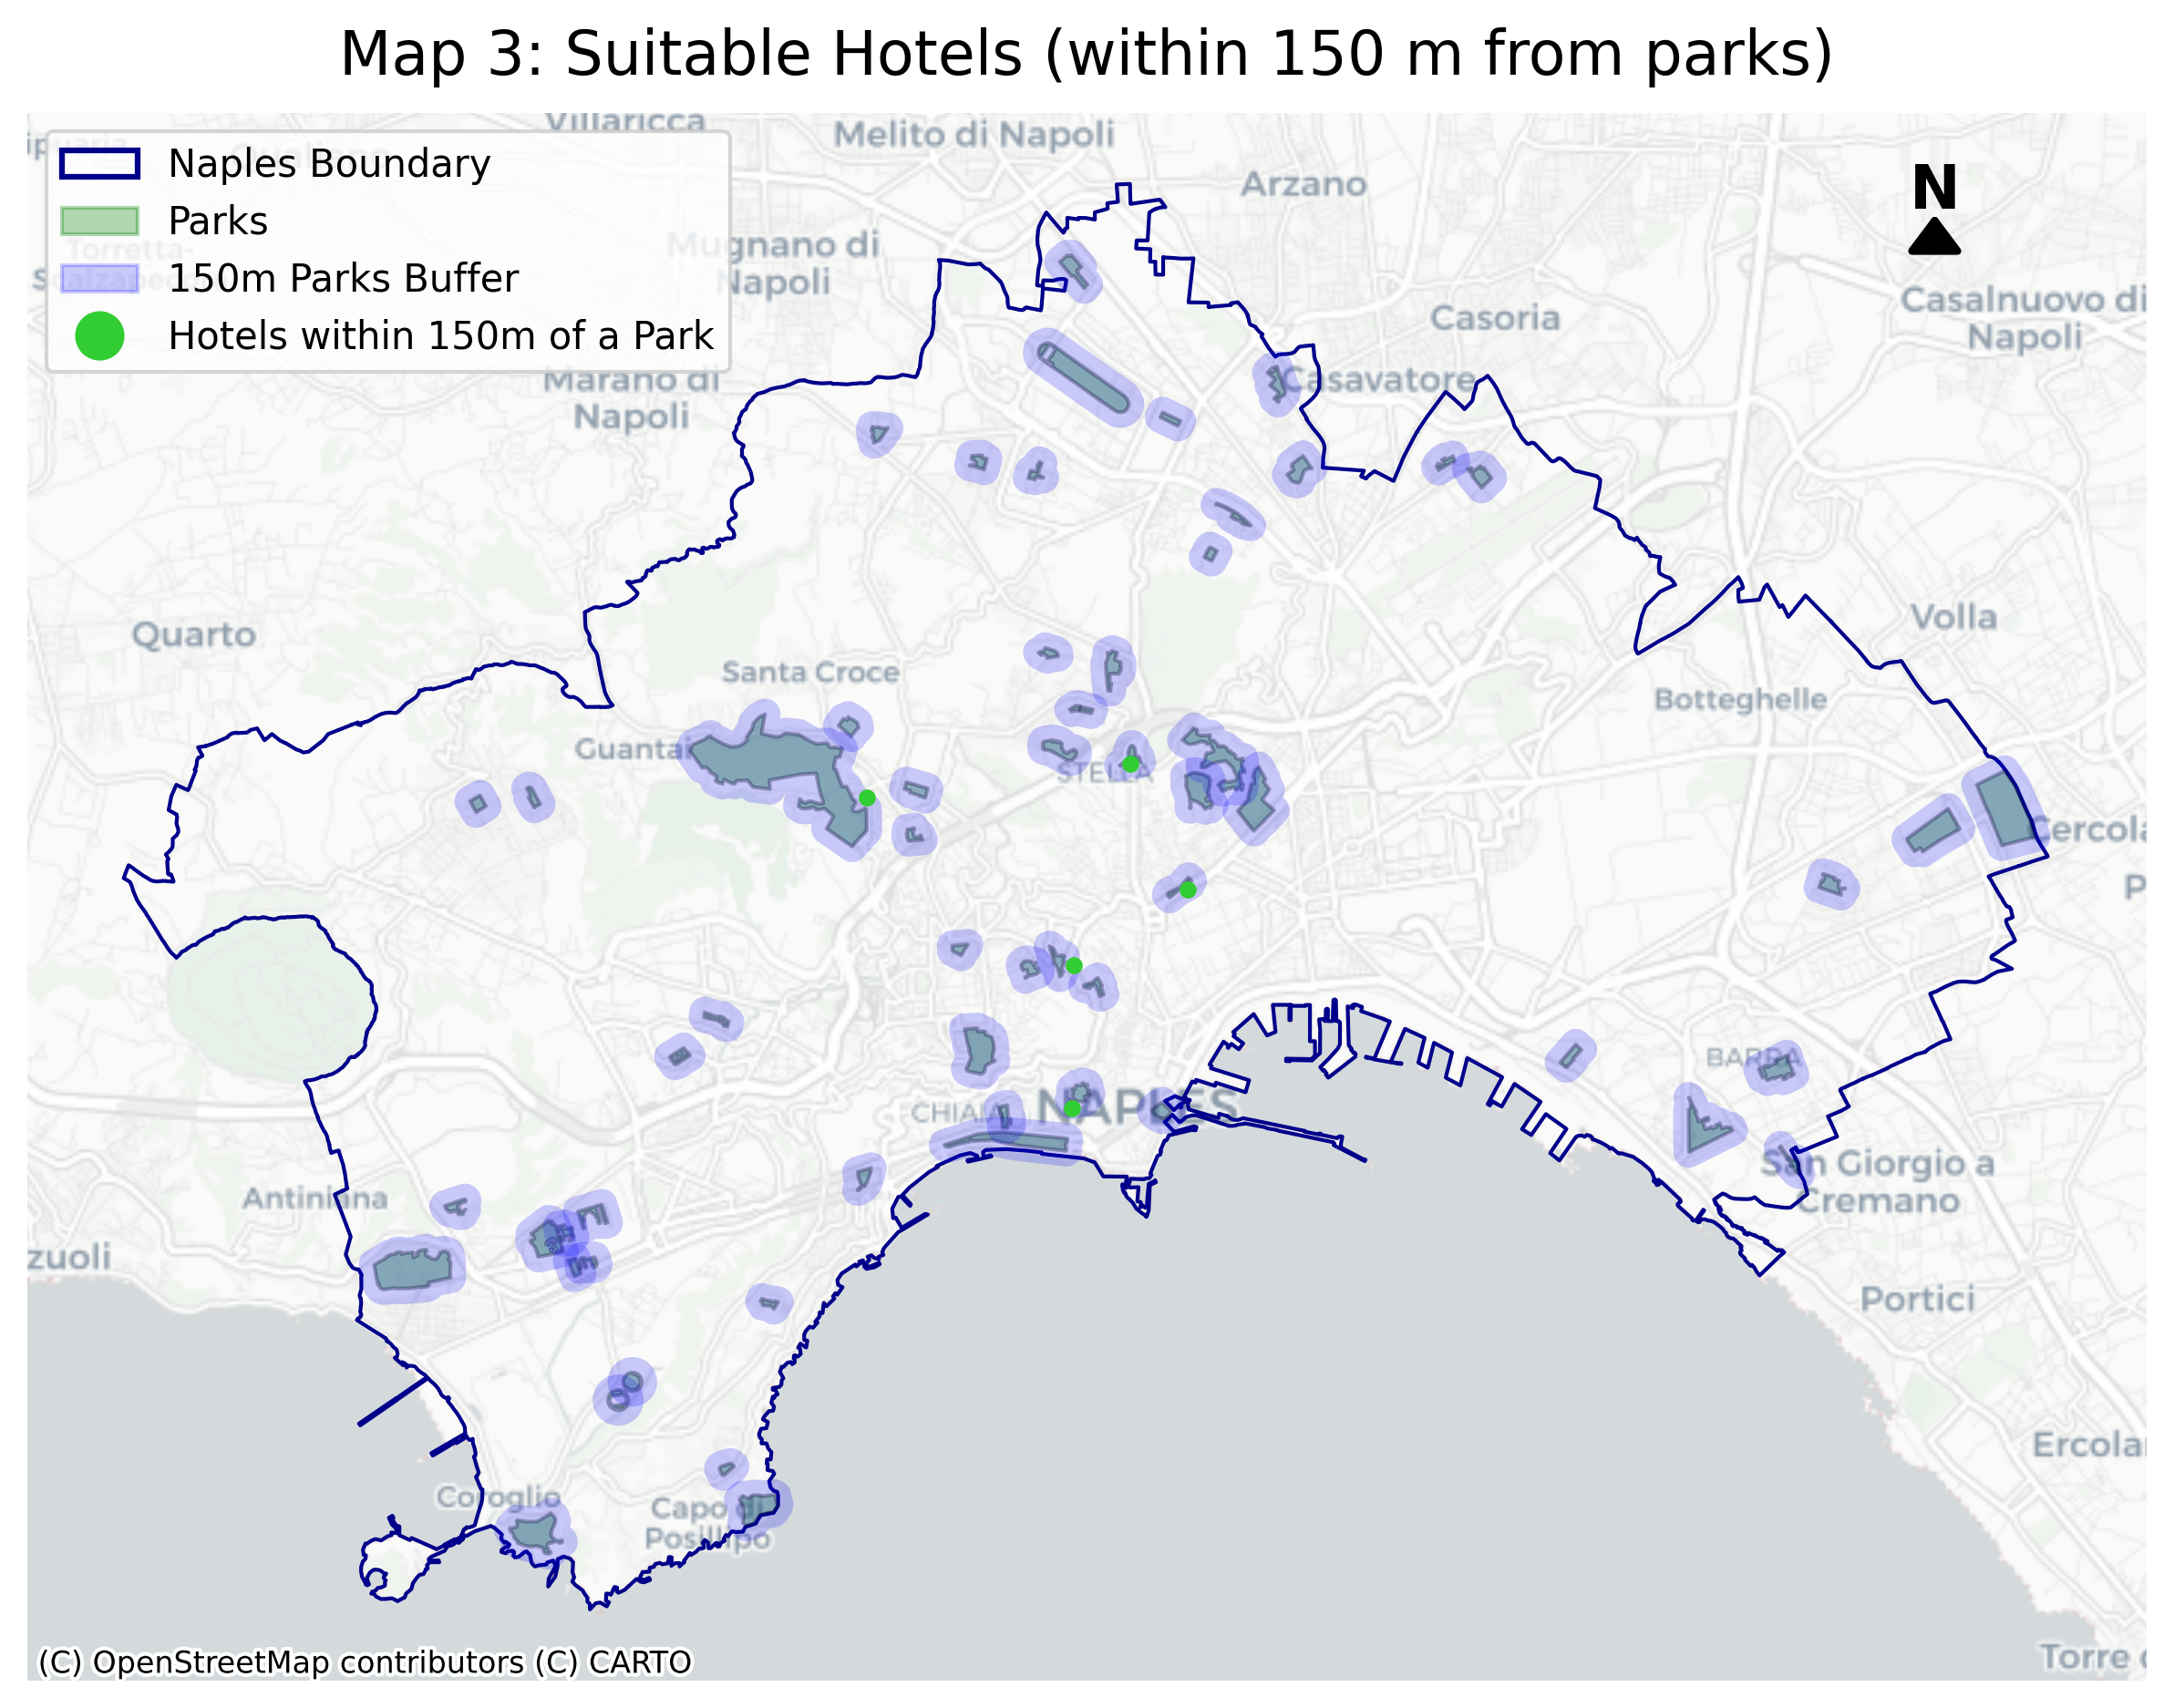Click the Hotels within 150m legend text
The height and width of the screenshot is (1708, 2174).
441,336
